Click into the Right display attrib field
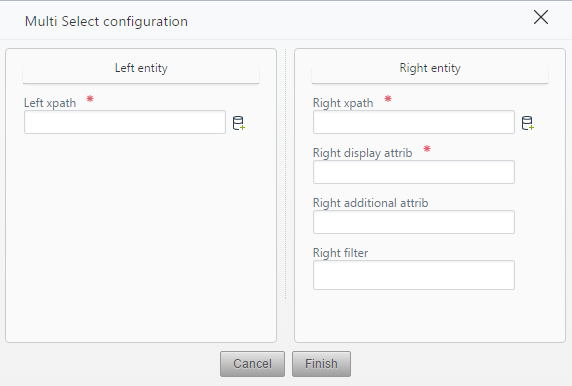 point(414,172)
